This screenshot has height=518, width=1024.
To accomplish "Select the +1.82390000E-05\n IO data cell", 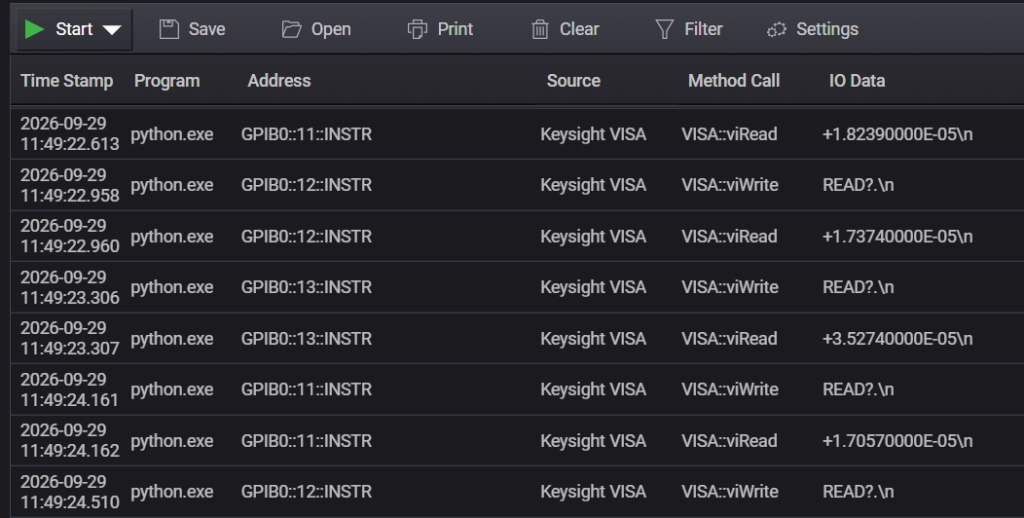I will click(x=897, y=135).
